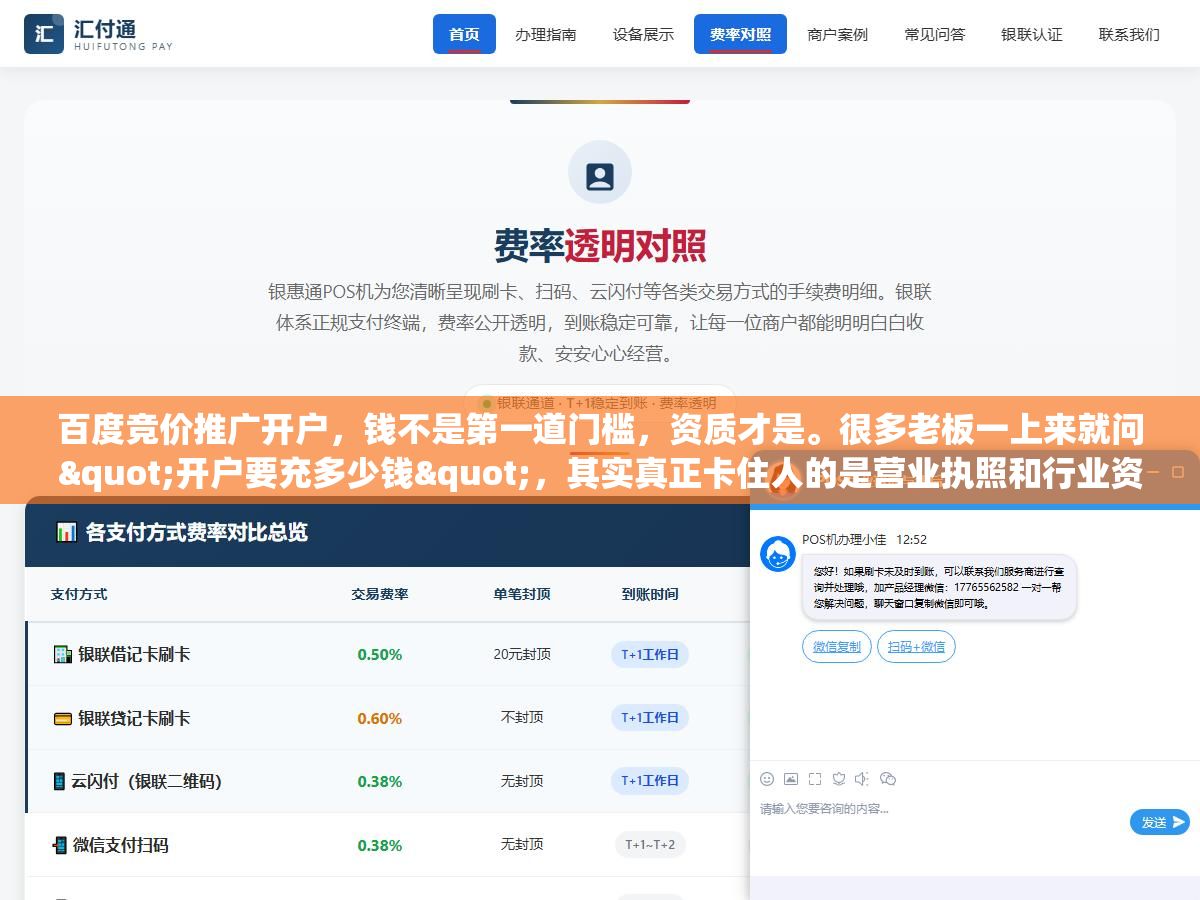Click the 云闪付 (银联二维码) row label
Screen dimensions: 1200x900
pyautogui.click(x=146, y=781)
